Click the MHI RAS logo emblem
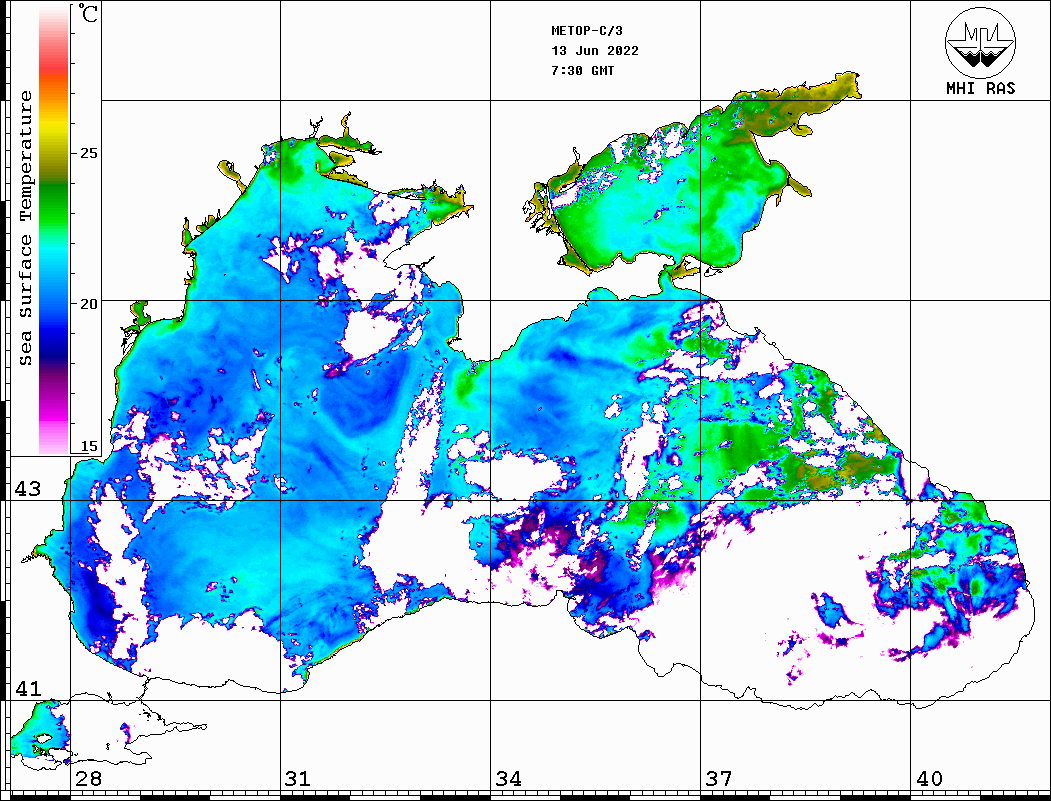 (x=981, y=42)
